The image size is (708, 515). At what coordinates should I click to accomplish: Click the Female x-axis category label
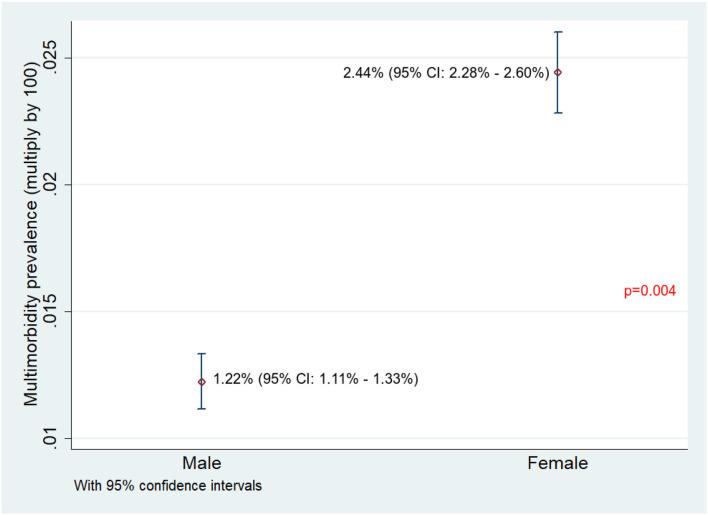tap(558, 463)
